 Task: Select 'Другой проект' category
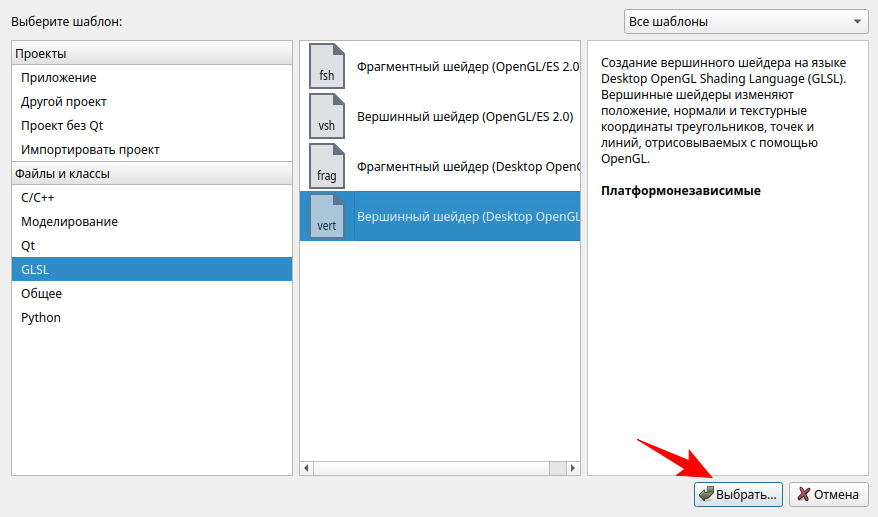pos(64,101)
